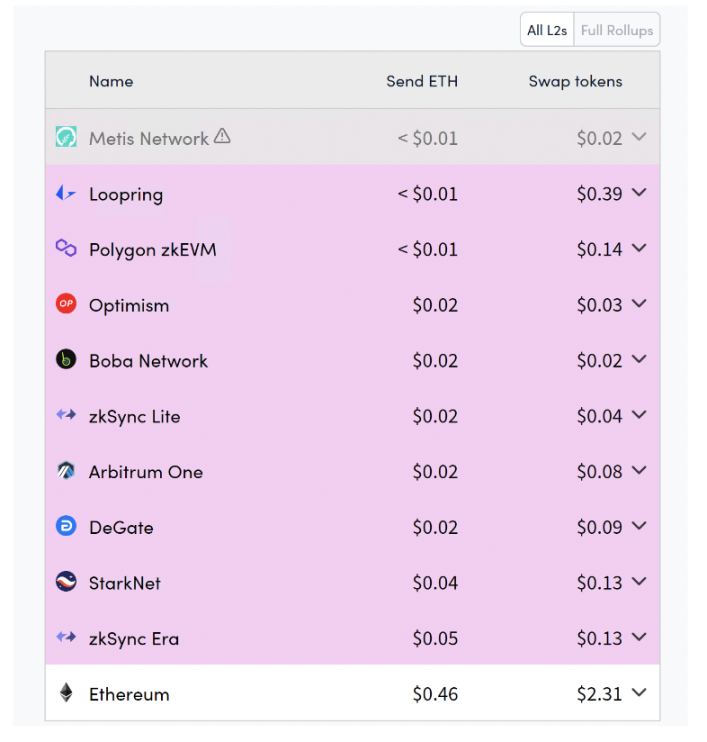
Task: Switch to the Full Rollups filter
Action: (616, 30)
